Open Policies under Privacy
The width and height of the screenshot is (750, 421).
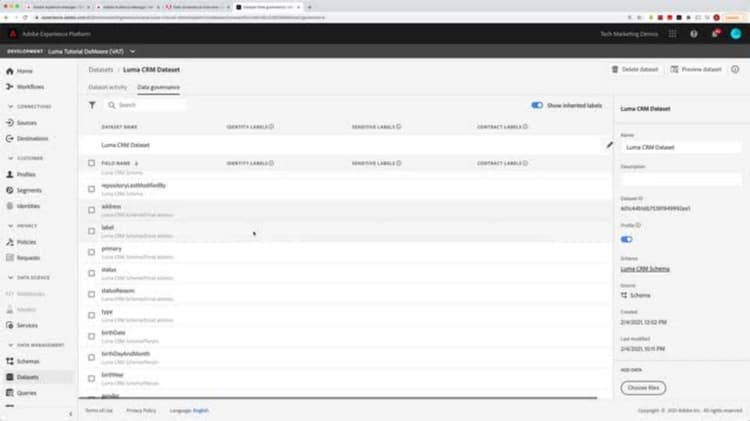click(21, 242)
